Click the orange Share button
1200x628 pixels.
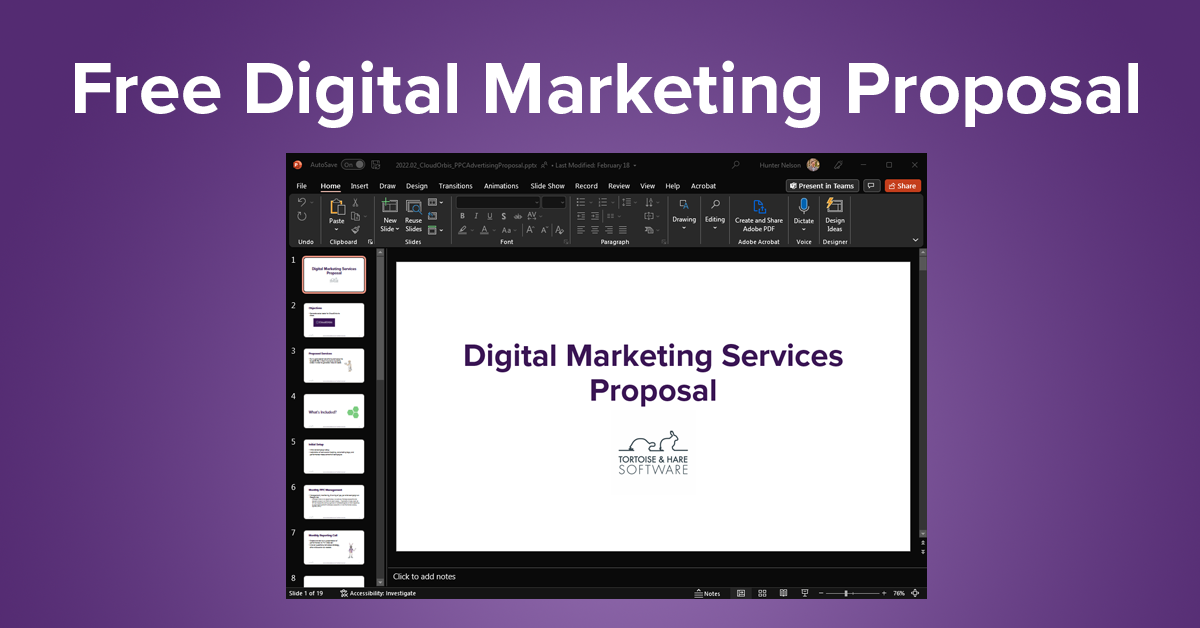point(901,185)
